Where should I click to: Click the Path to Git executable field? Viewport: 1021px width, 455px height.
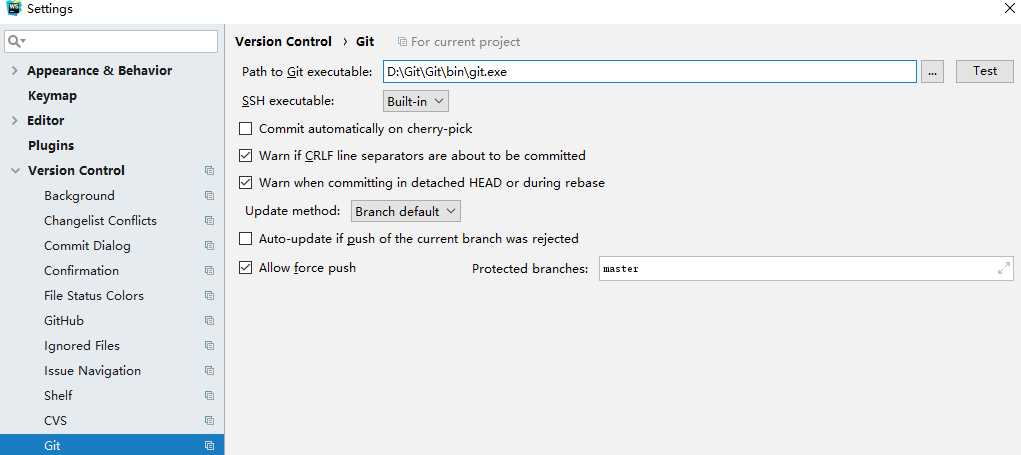pos(649,72)
